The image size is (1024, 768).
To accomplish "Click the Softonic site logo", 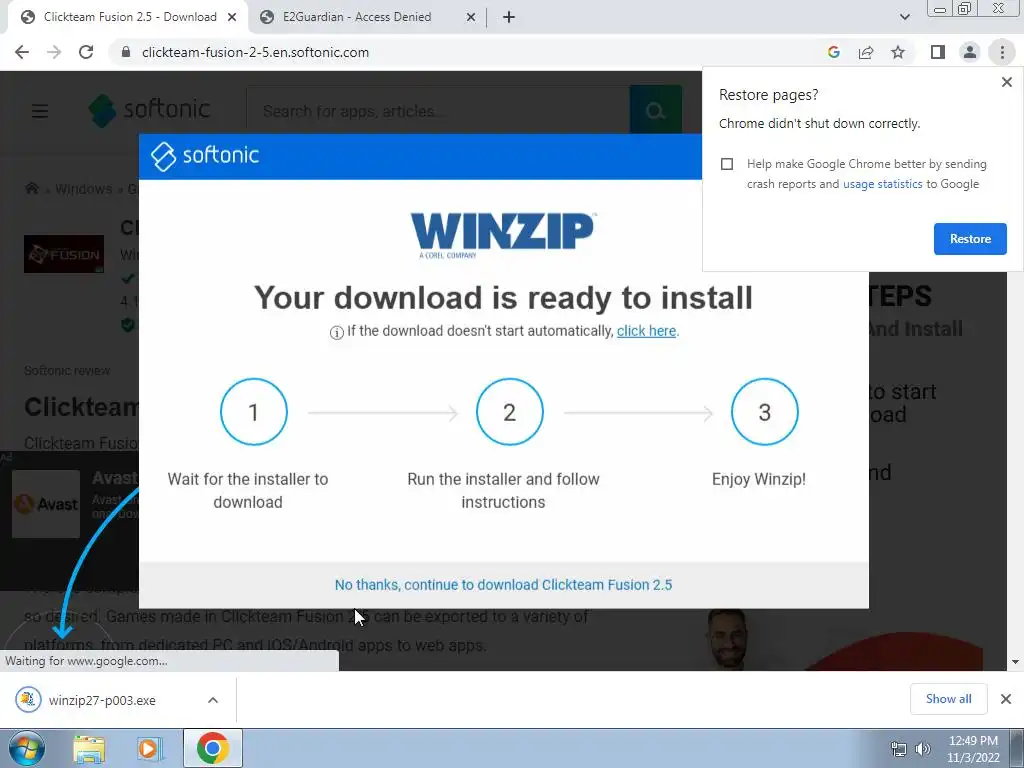I will (x=150, y=110).
